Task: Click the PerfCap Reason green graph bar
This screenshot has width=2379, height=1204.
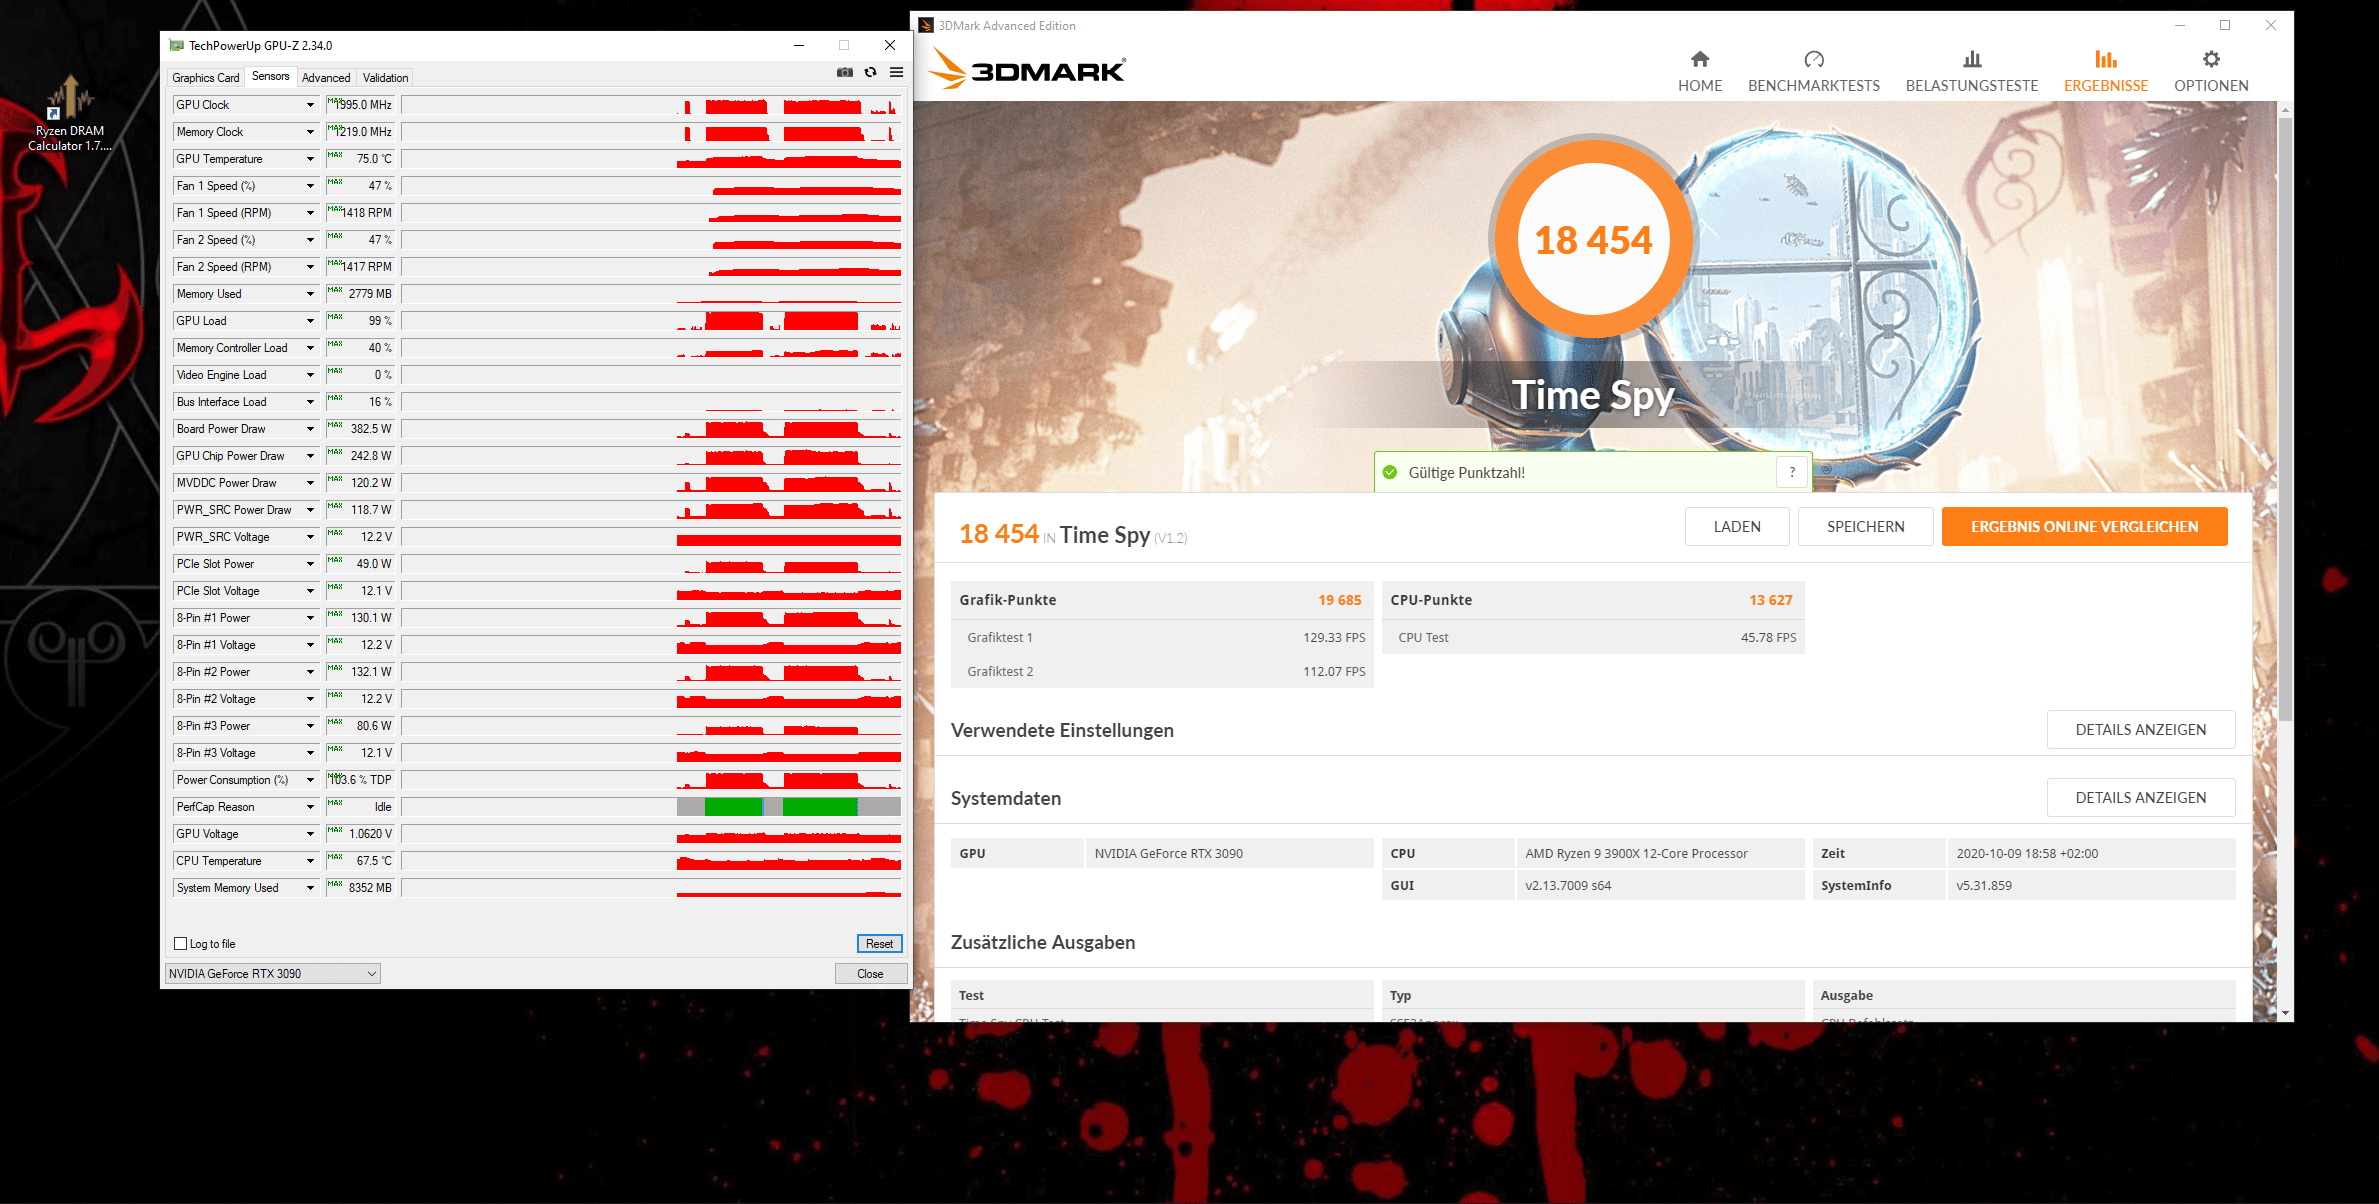Action: (733, 807)
